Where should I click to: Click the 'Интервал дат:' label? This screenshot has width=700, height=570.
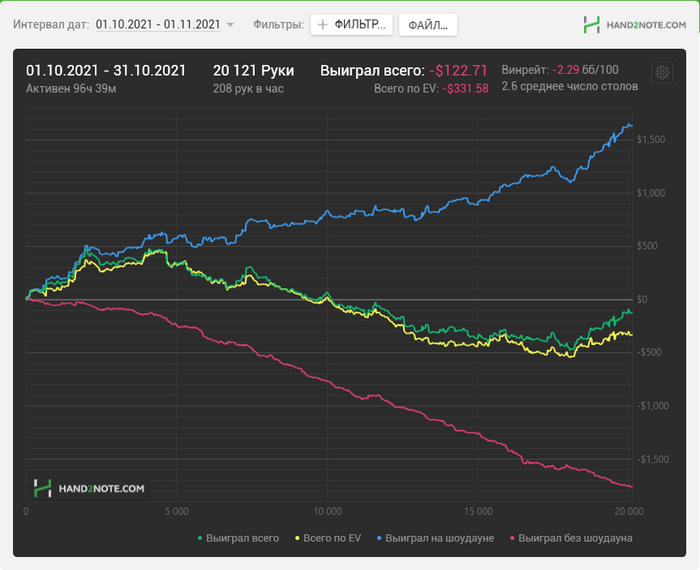tap(51, 24)
